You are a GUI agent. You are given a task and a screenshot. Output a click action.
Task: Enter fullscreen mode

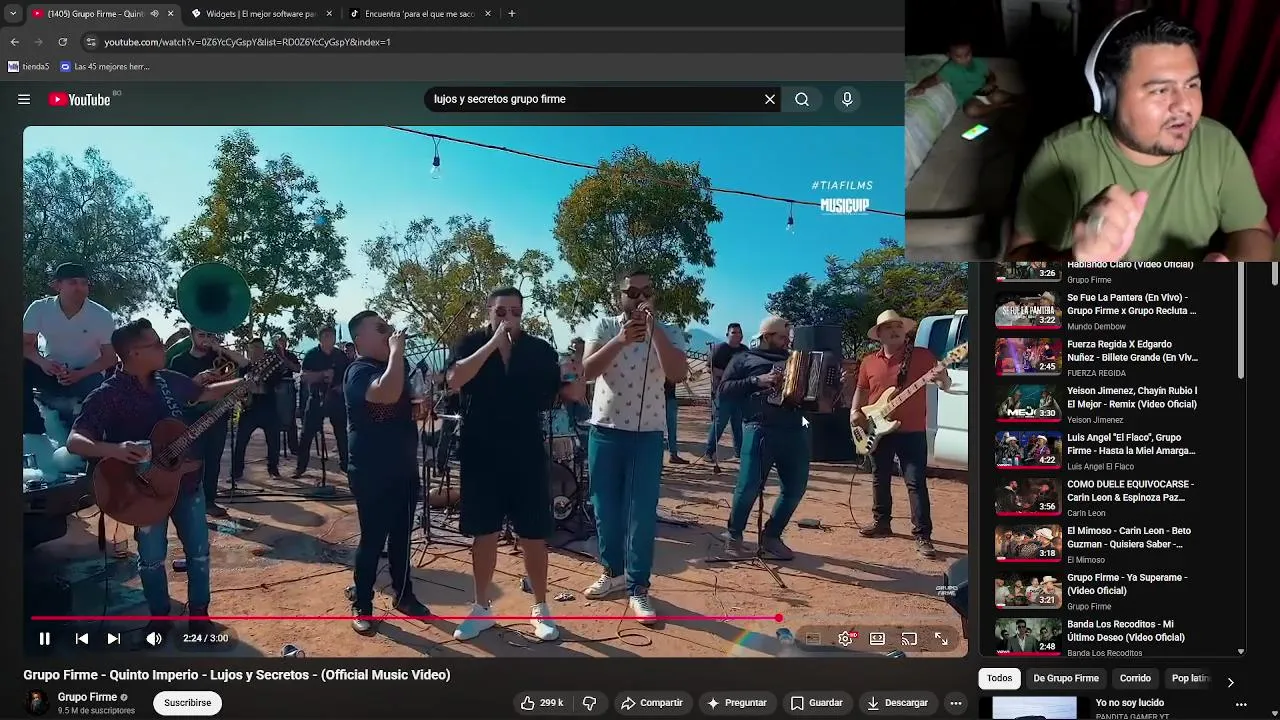[x=941, y=638]
